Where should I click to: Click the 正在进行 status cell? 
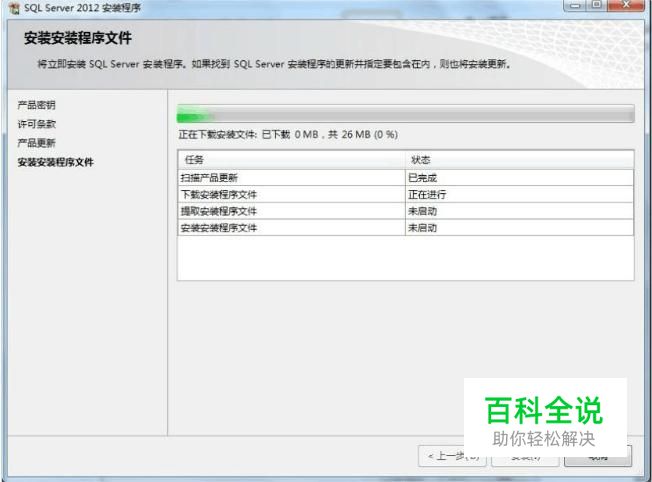(519, 194)
